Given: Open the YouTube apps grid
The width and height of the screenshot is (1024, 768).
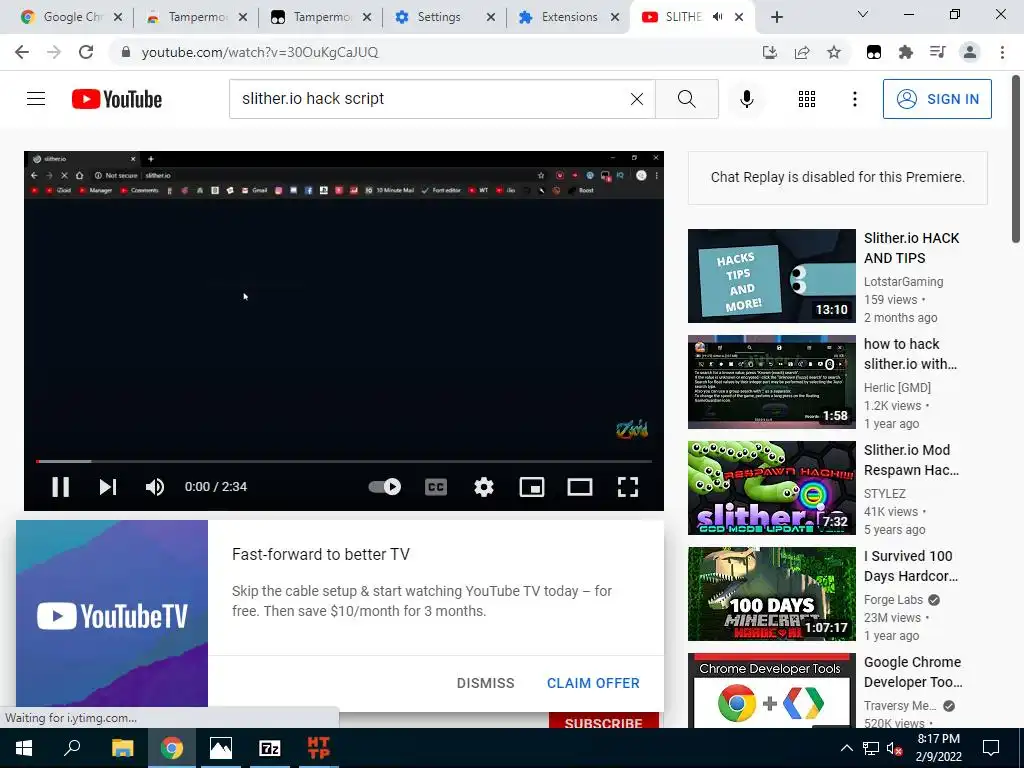Looking at the screenshot, I should coord(807,99).
